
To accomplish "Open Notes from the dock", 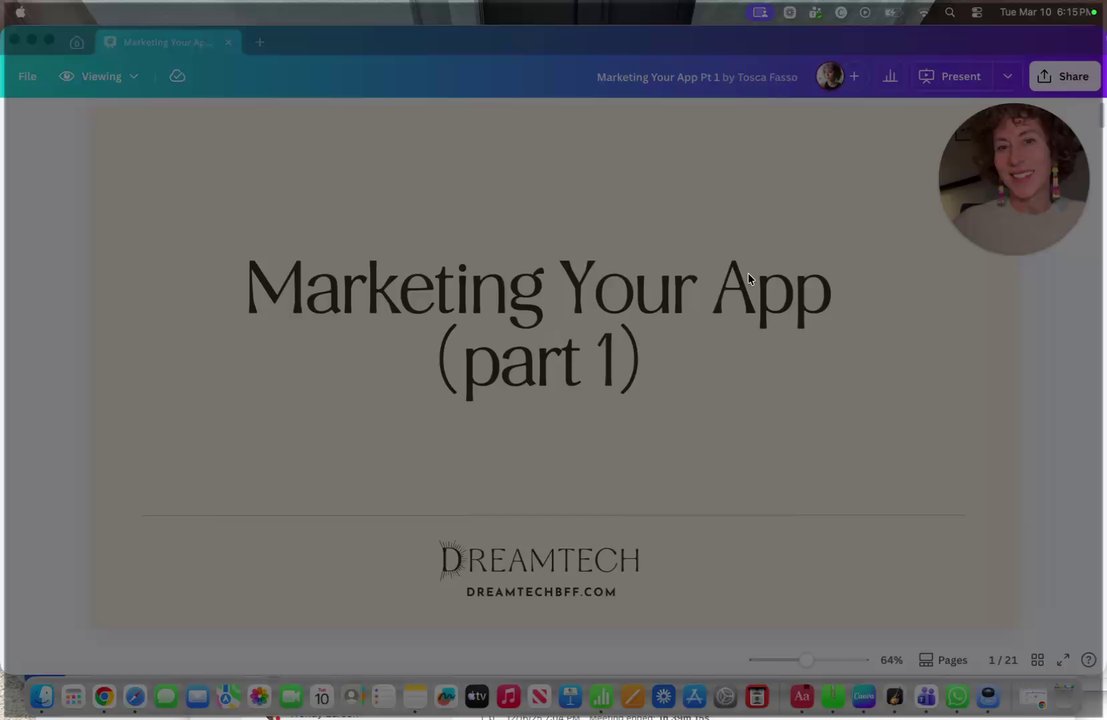I will coord(414,697).
